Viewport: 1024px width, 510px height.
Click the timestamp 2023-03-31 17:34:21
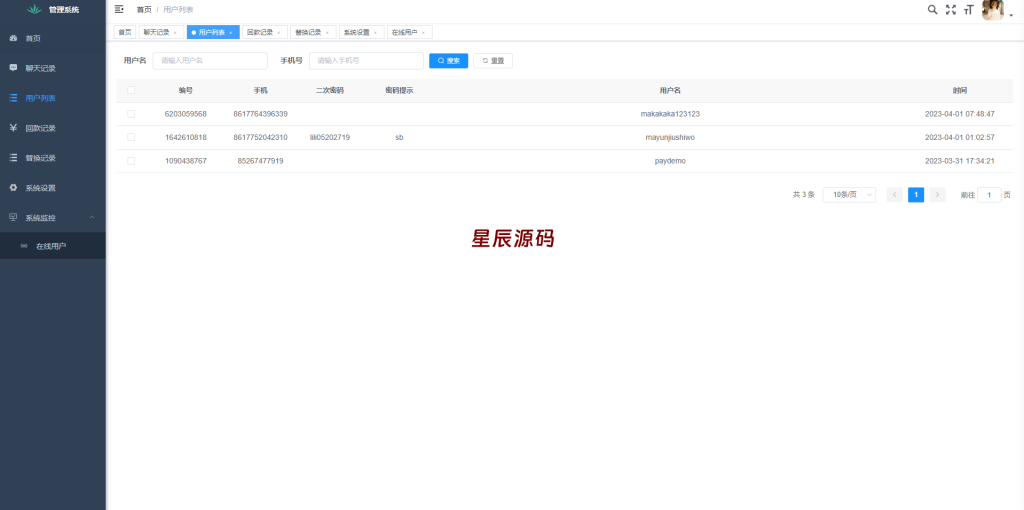(959, 161)
